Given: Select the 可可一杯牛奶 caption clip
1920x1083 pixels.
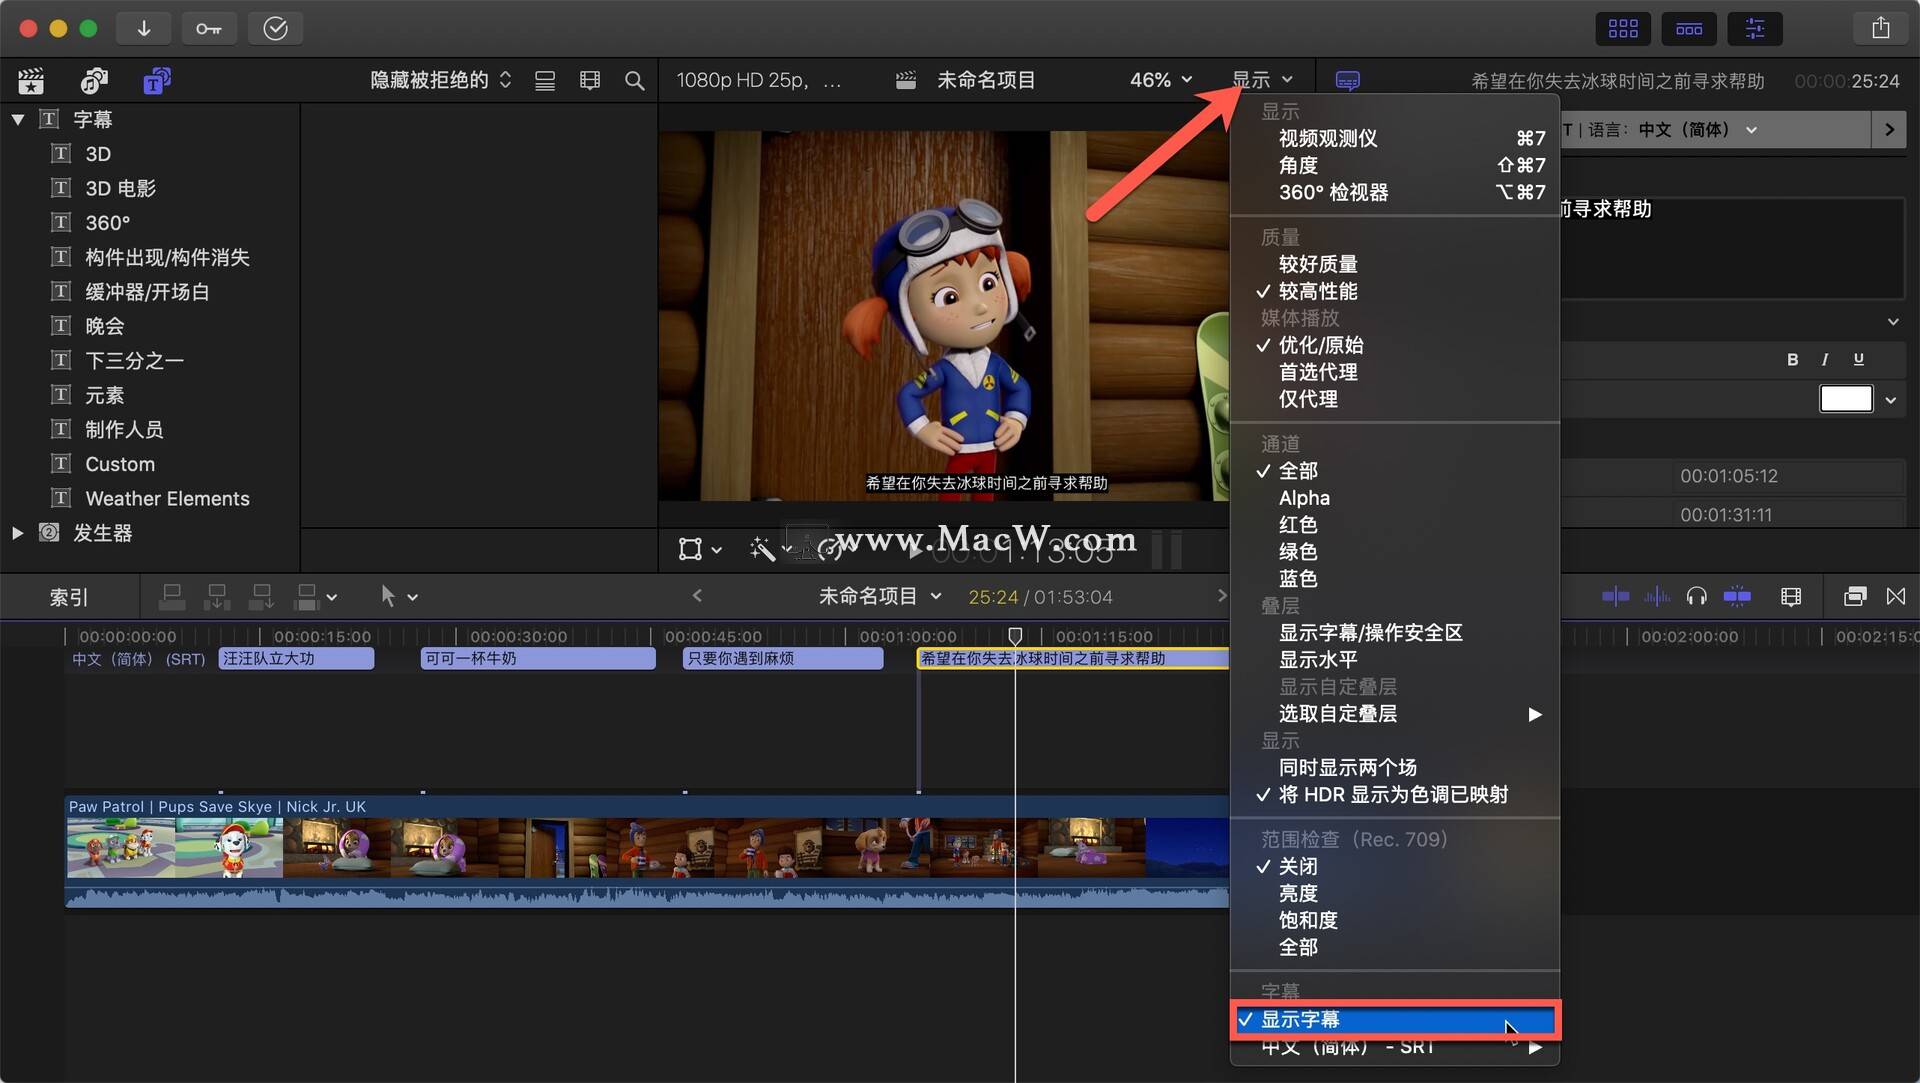Looking at the screenshot, I should click(537, 658).
